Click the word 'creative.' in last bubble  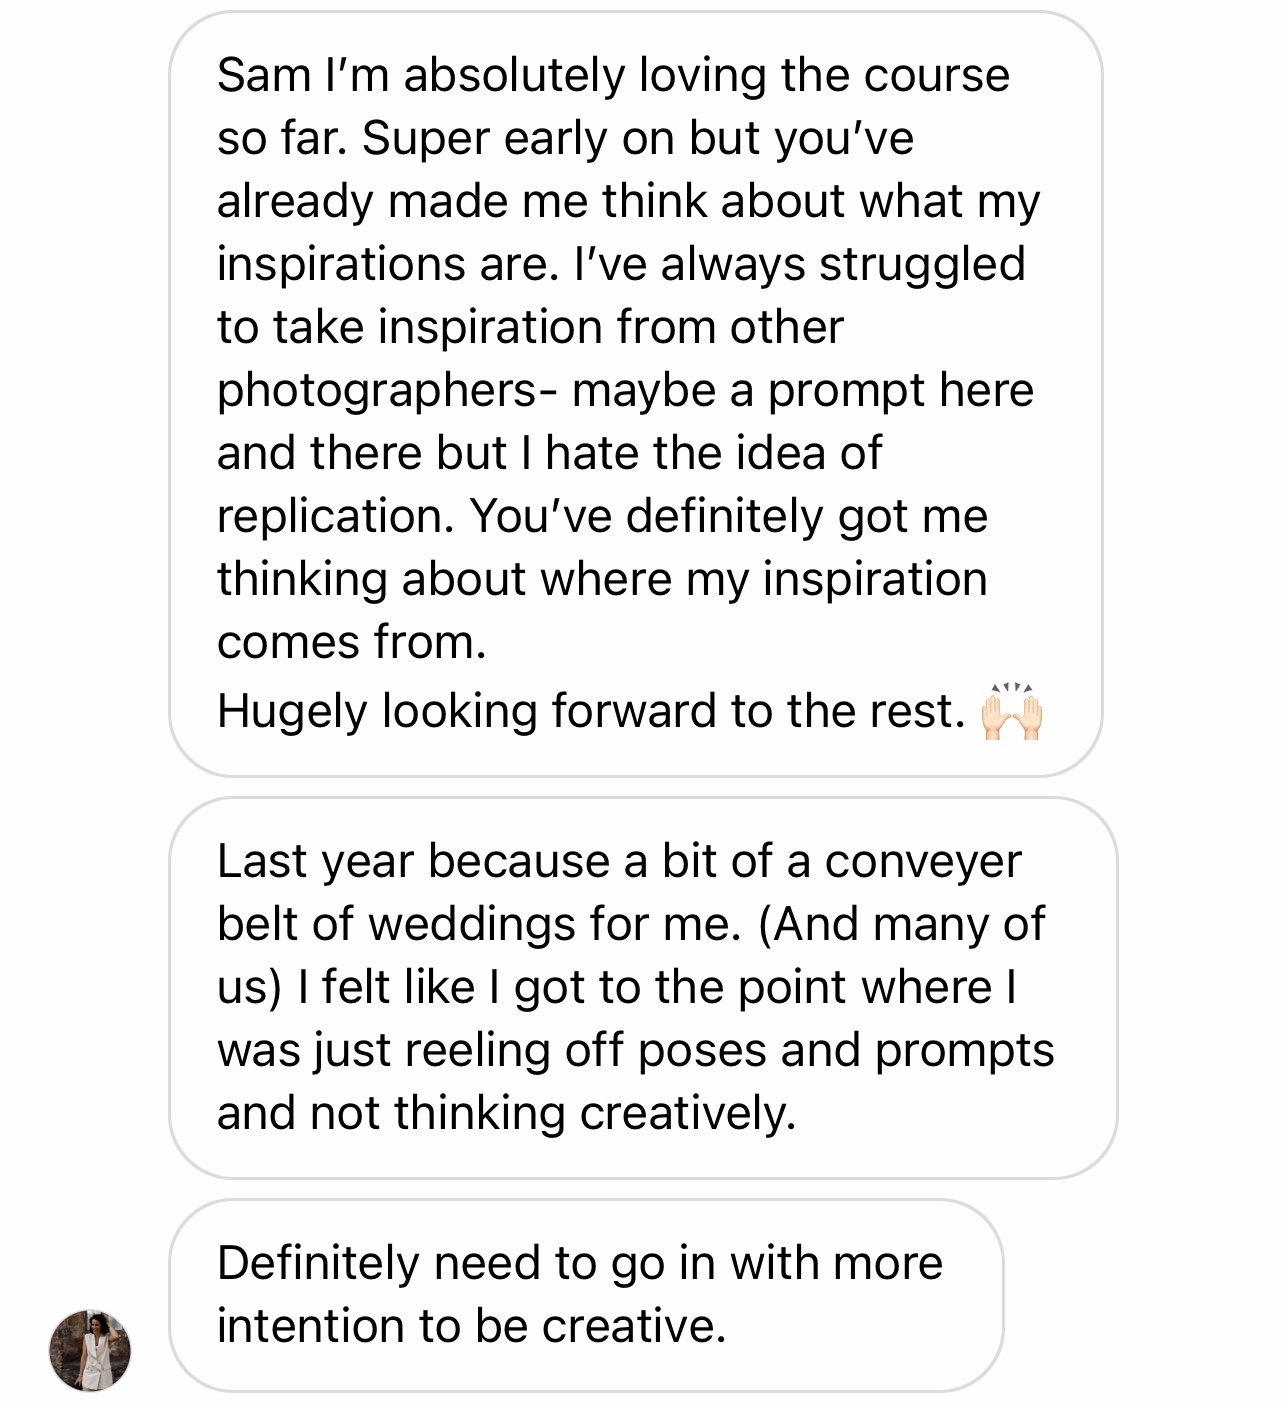coord(633,1326)
